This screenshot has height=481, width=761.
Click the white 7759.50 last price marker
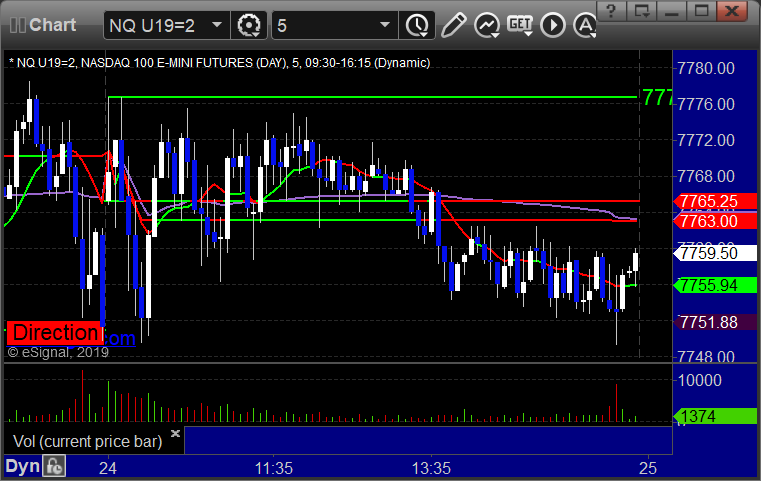click(715, 253)
